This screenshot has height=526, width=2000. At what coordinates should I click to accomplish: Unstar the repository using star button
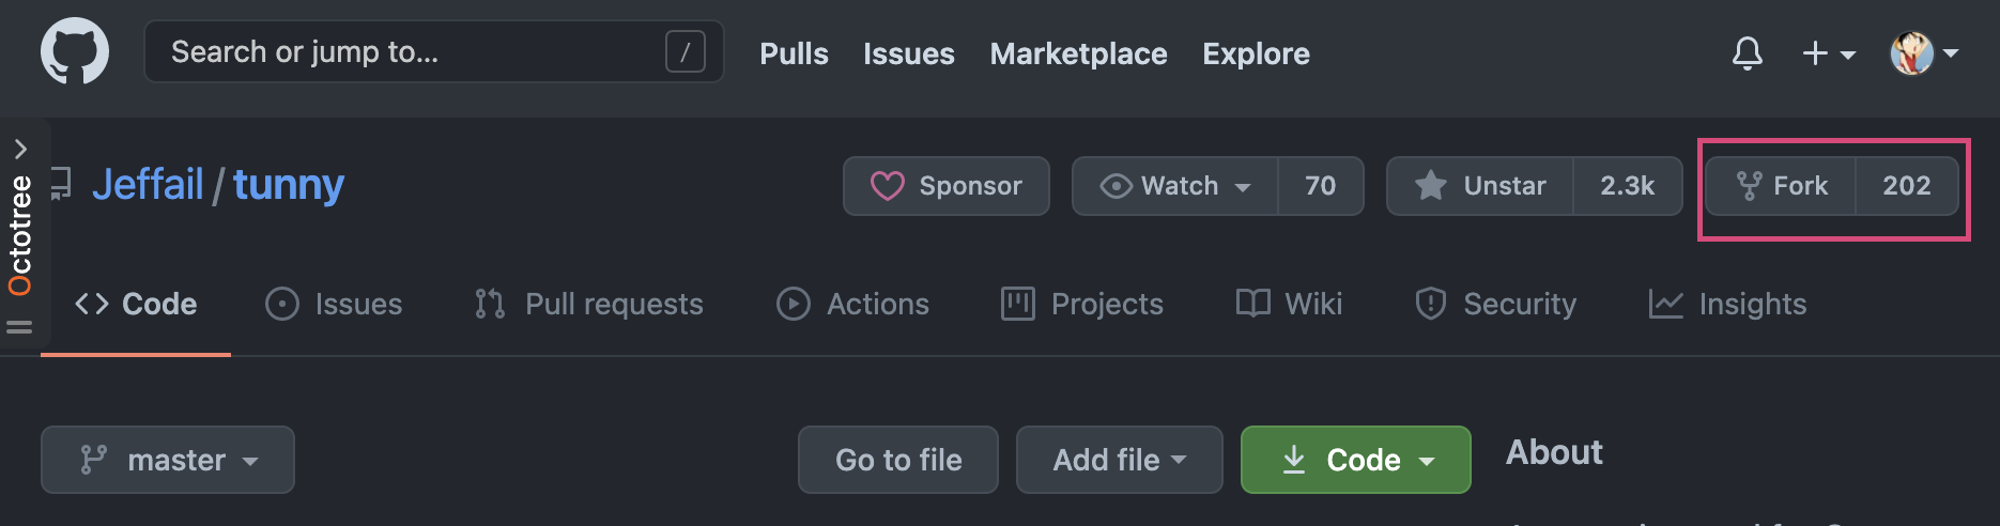(1480, 186)
